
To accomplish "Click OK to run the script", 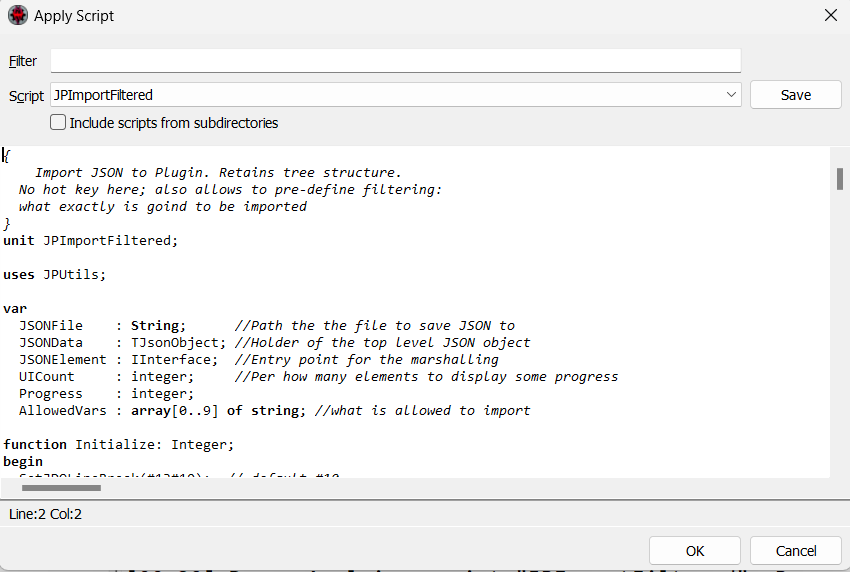I will point(694,551).
